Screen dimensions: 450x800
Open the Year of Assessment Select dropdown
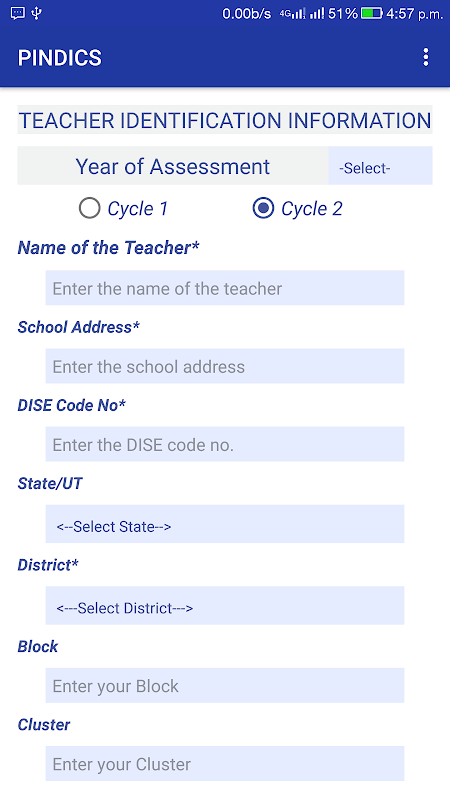(380, 166)
